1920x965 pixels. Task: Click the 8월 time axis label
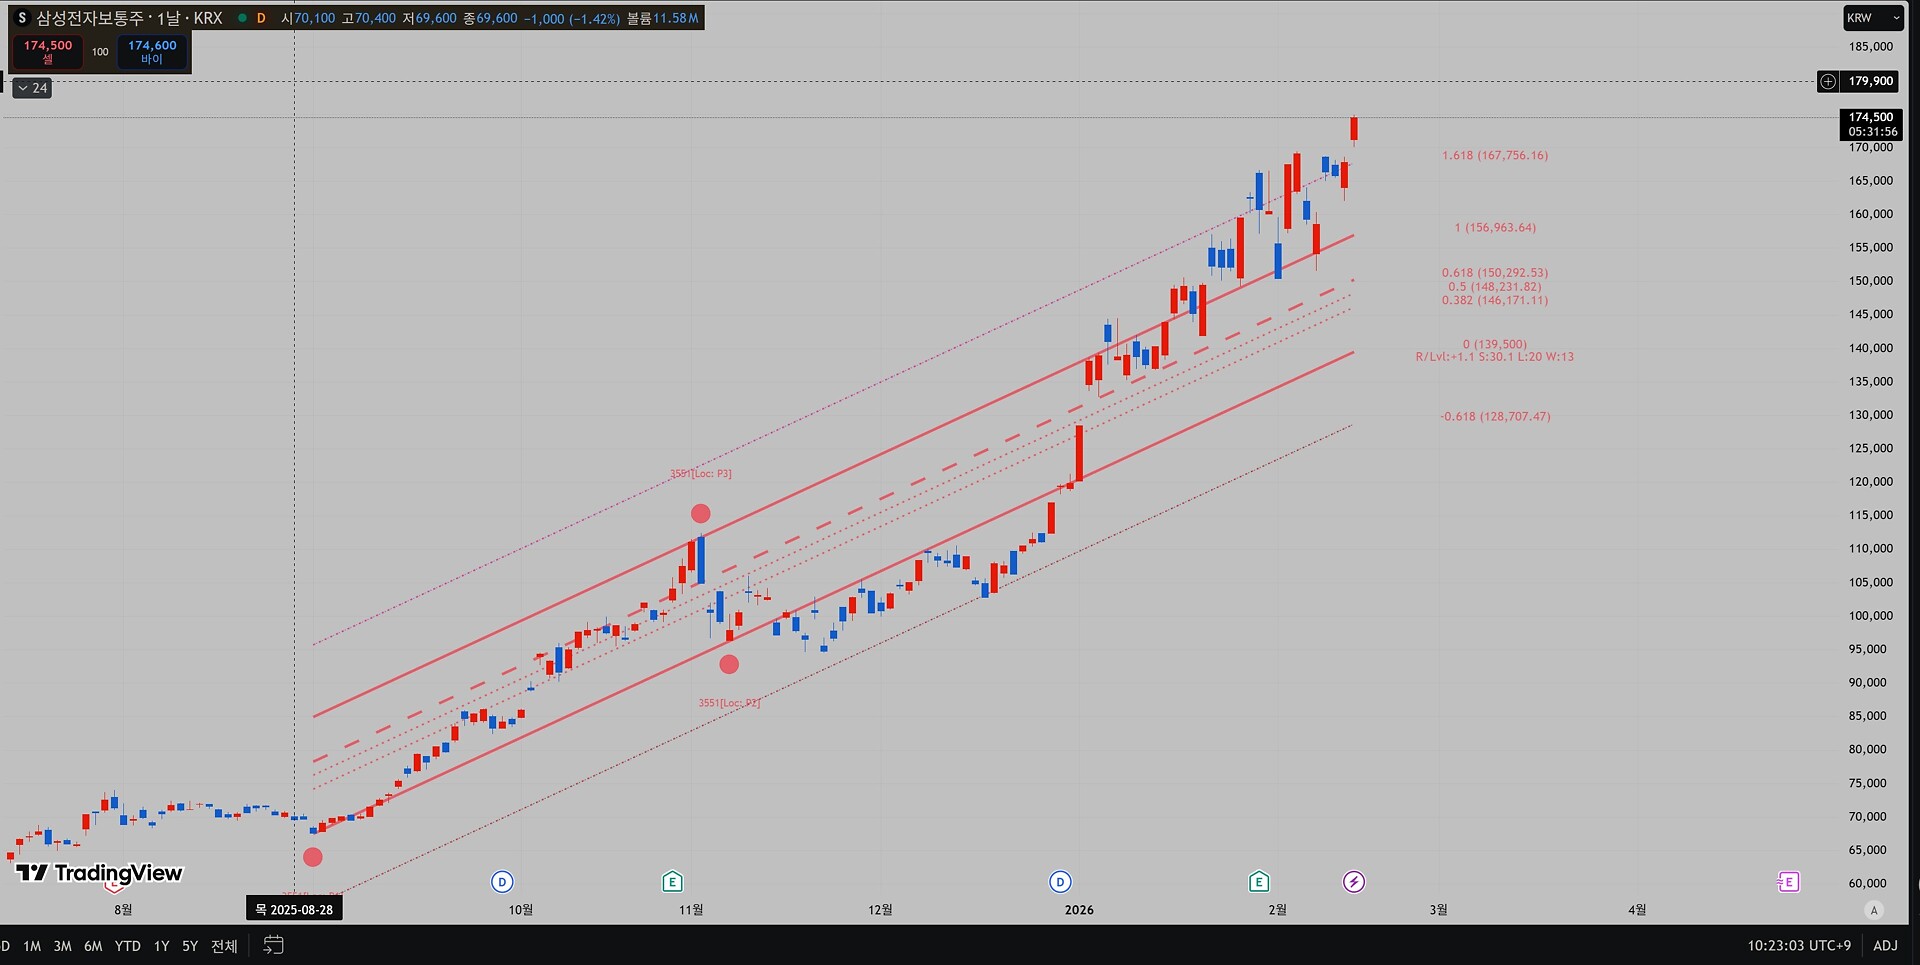[123, 910]
